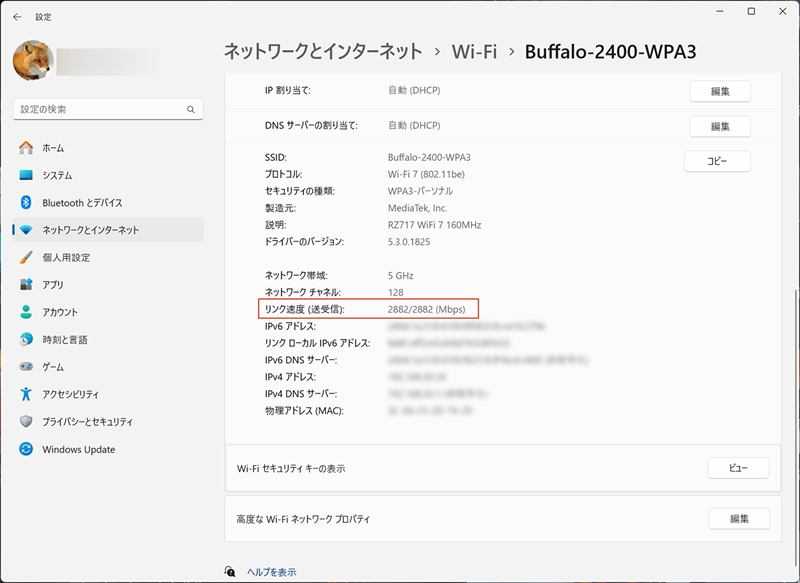
Task: Close the Settings window
Action: pos(783,11)
